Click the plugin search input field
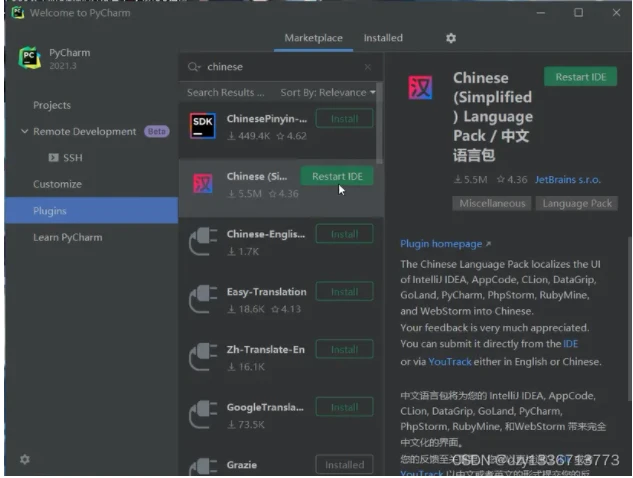This screenshot has height=478, width=633. 280,67
